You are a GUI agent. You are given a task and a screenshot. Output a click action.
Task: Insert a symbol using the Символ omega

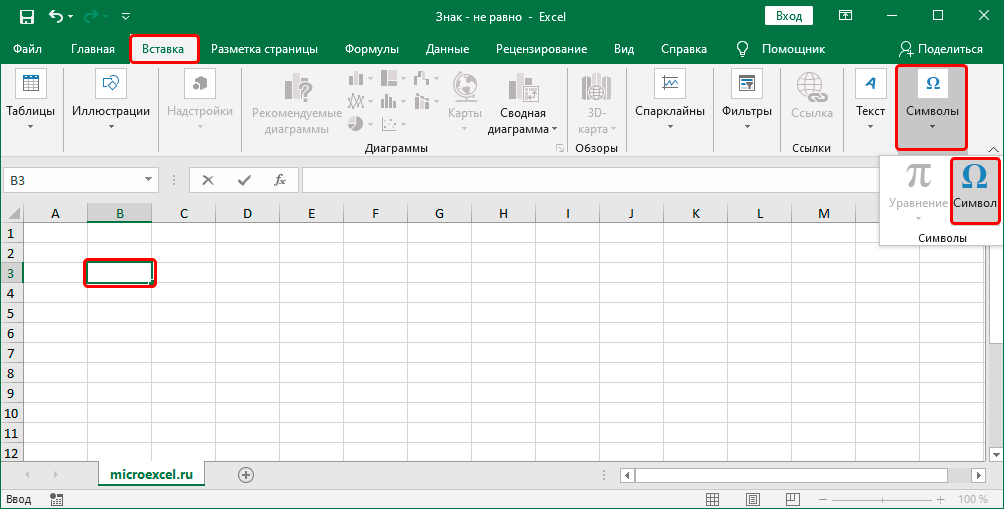[975, 190]
